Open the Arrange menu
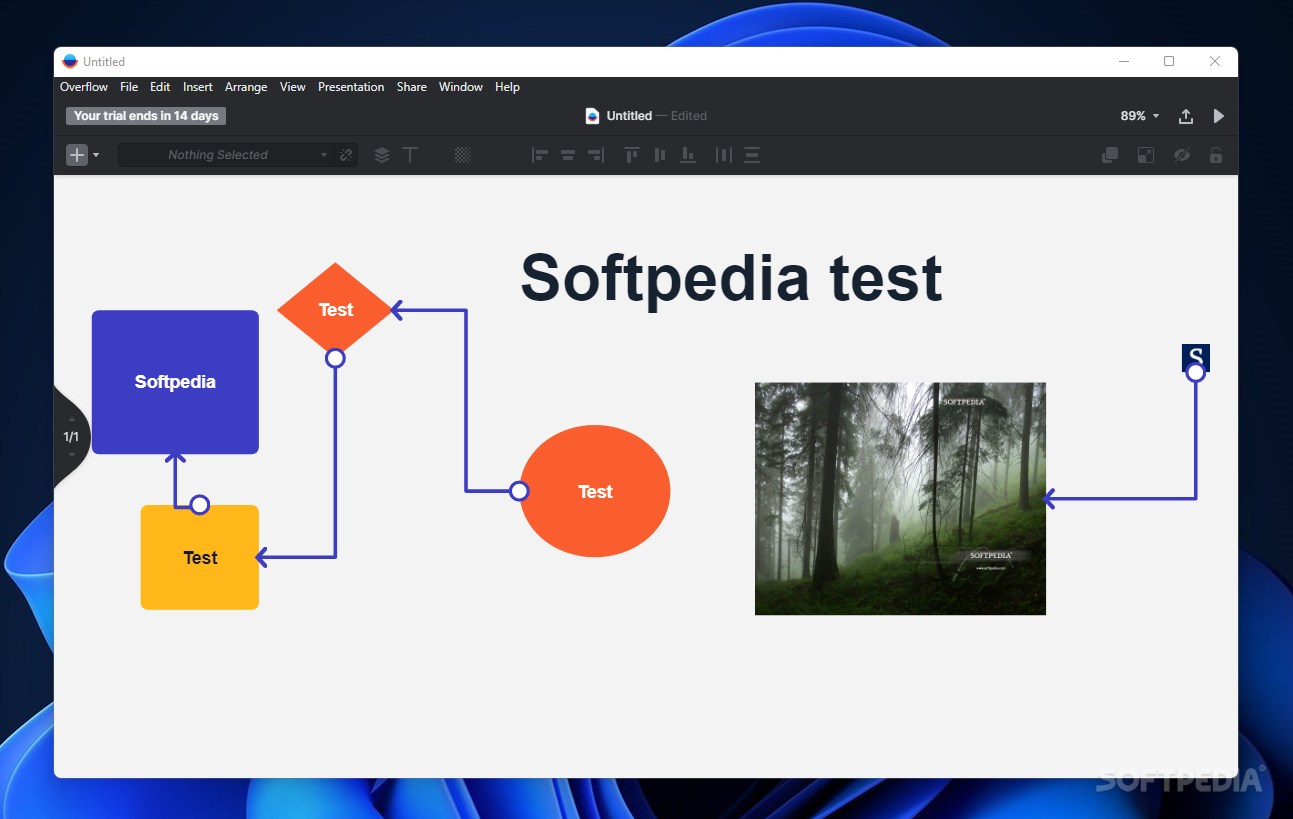This screenshot has width=1293, height=819. pos(246,87)
